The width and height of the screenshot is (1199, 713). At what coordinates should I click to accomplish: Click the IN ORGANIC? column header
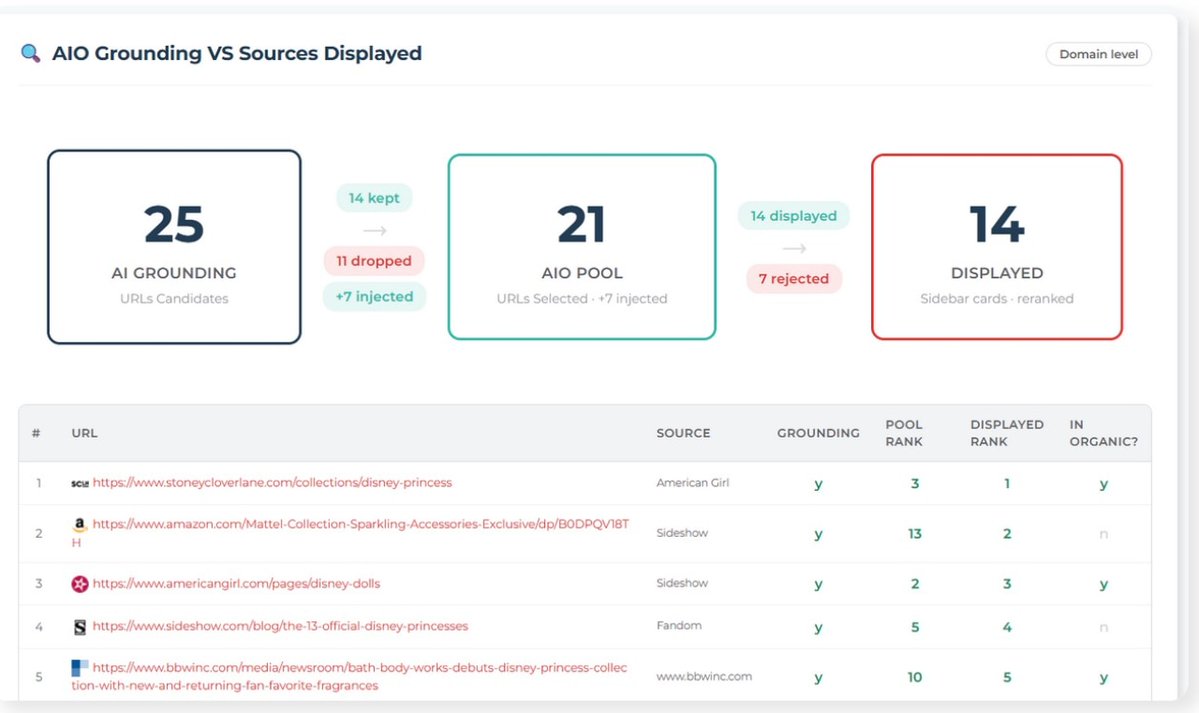click(x=1103, y=433)
